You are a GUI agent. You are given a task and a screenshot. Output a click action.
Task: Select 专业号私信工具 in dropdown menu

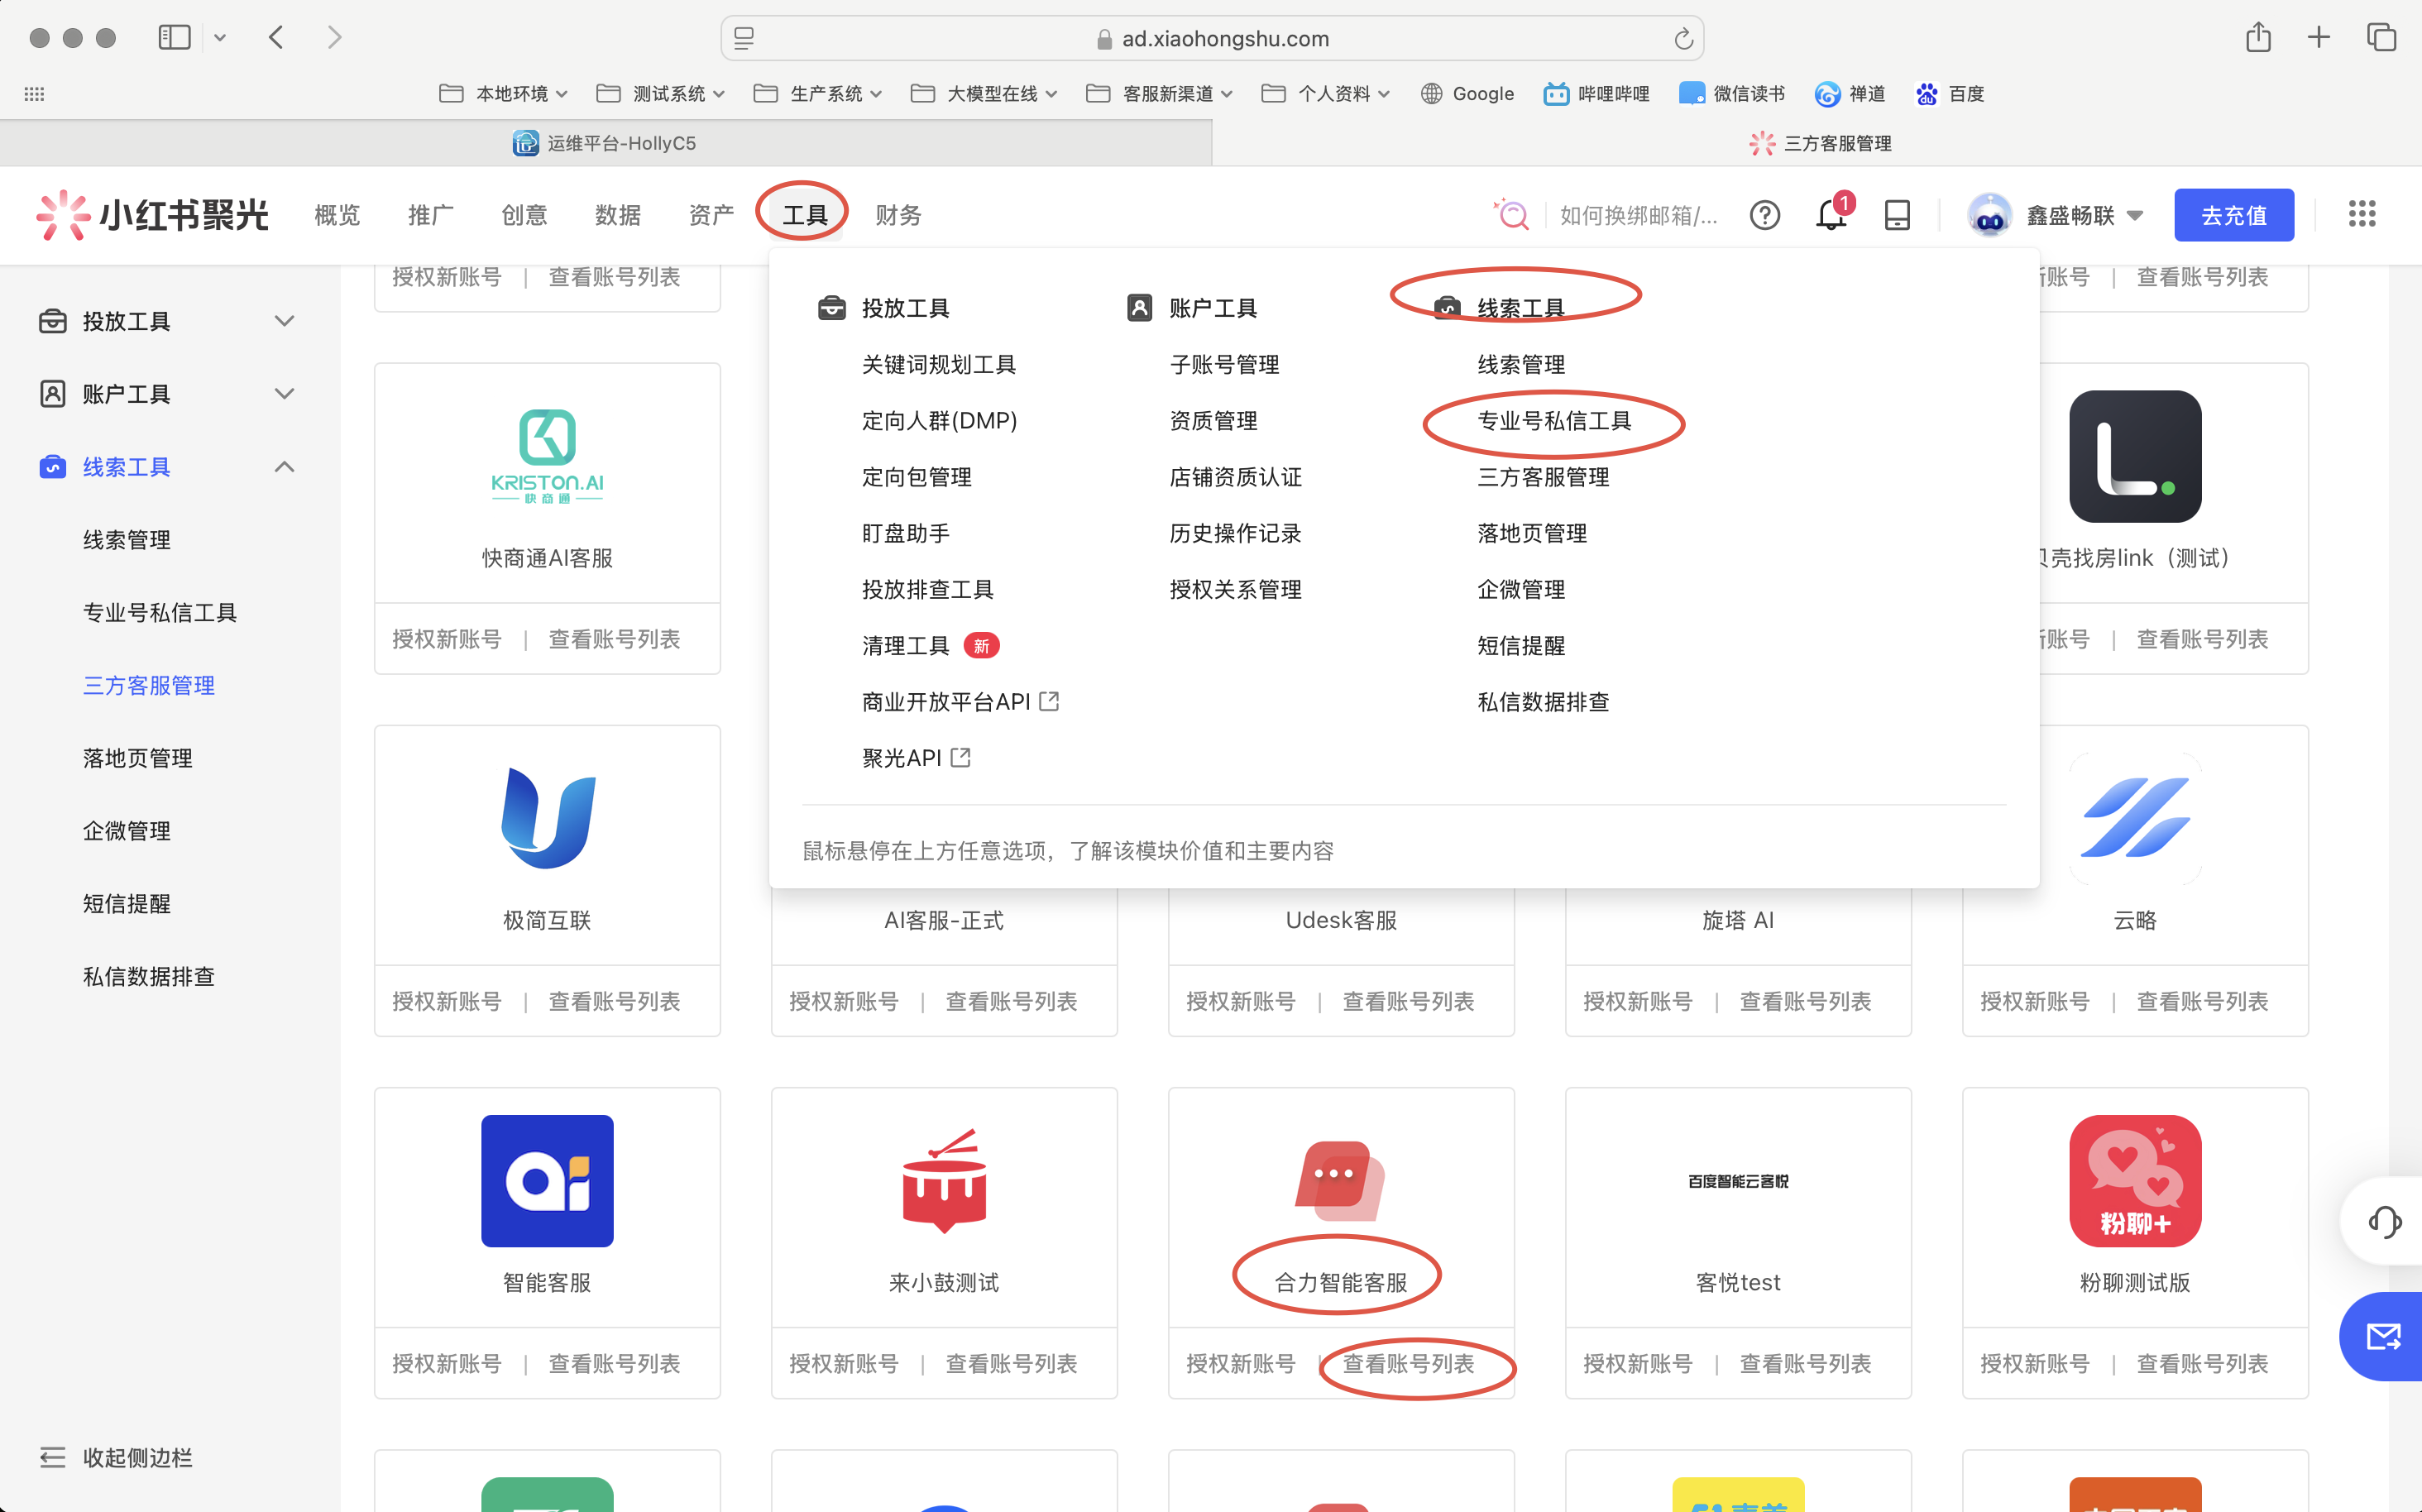pyautogui.click(x=1554, y=421)
